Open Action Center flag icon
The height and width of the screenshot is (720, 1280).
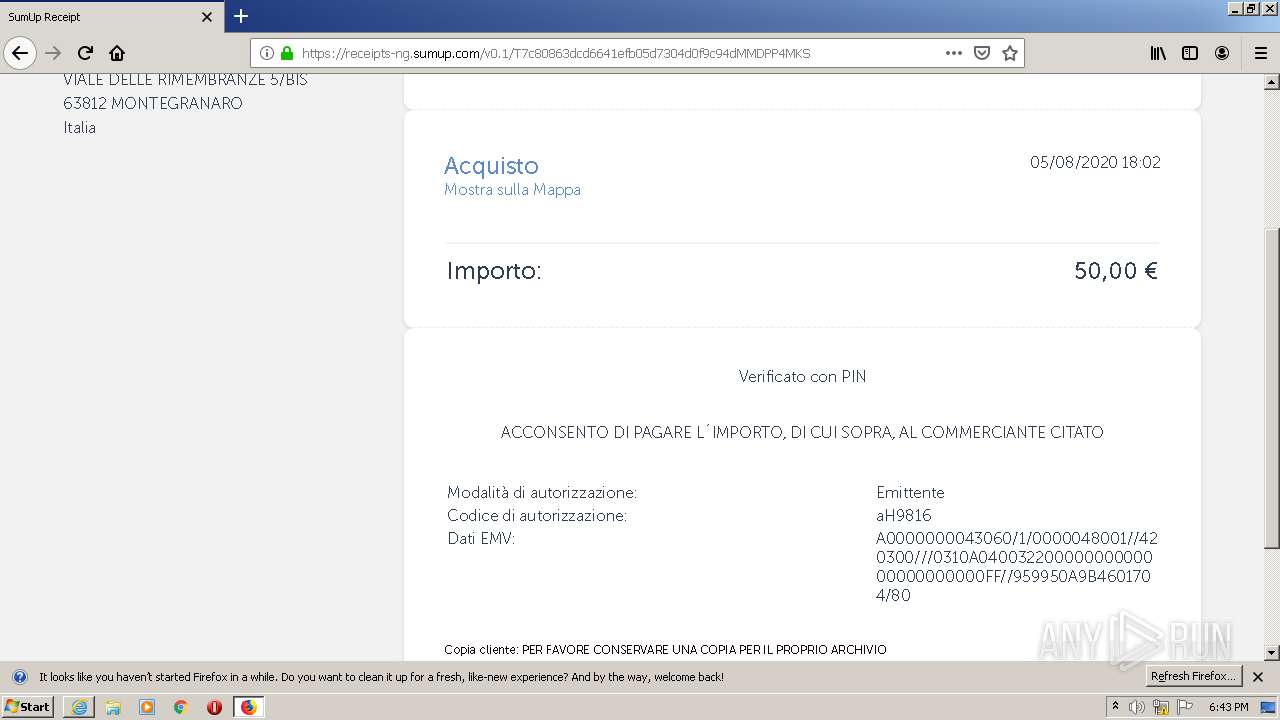[1185, 707]
